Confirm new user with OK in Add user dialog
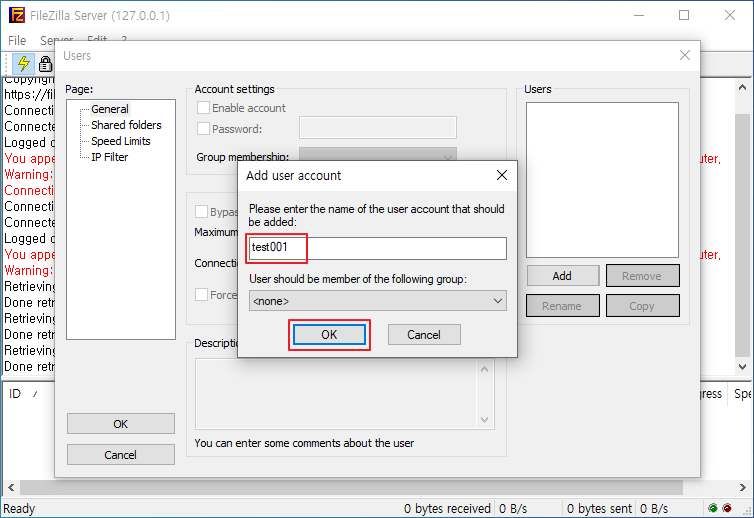This screenshot has height=518, width=754. point(329,335)
